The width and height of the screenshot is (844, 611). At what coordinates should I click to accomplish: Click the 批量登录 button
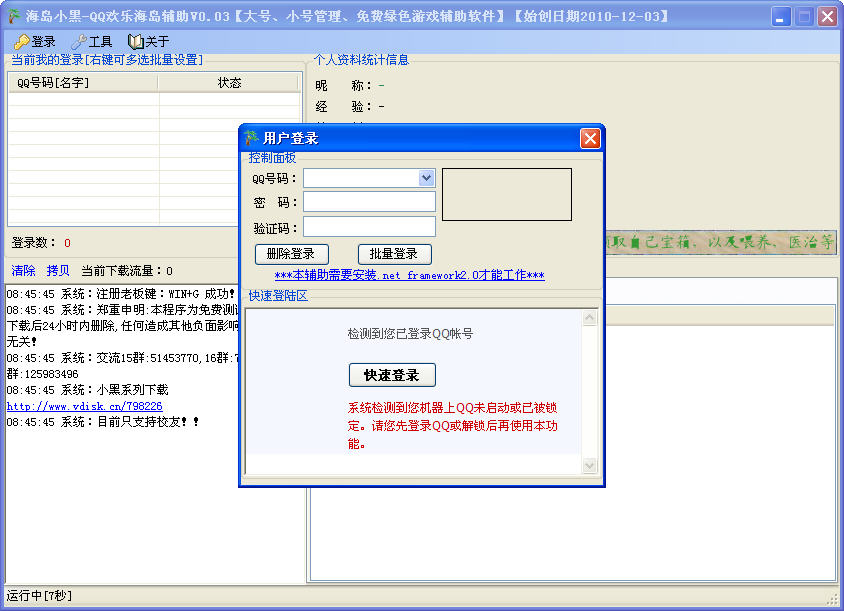tap(395, 254)
